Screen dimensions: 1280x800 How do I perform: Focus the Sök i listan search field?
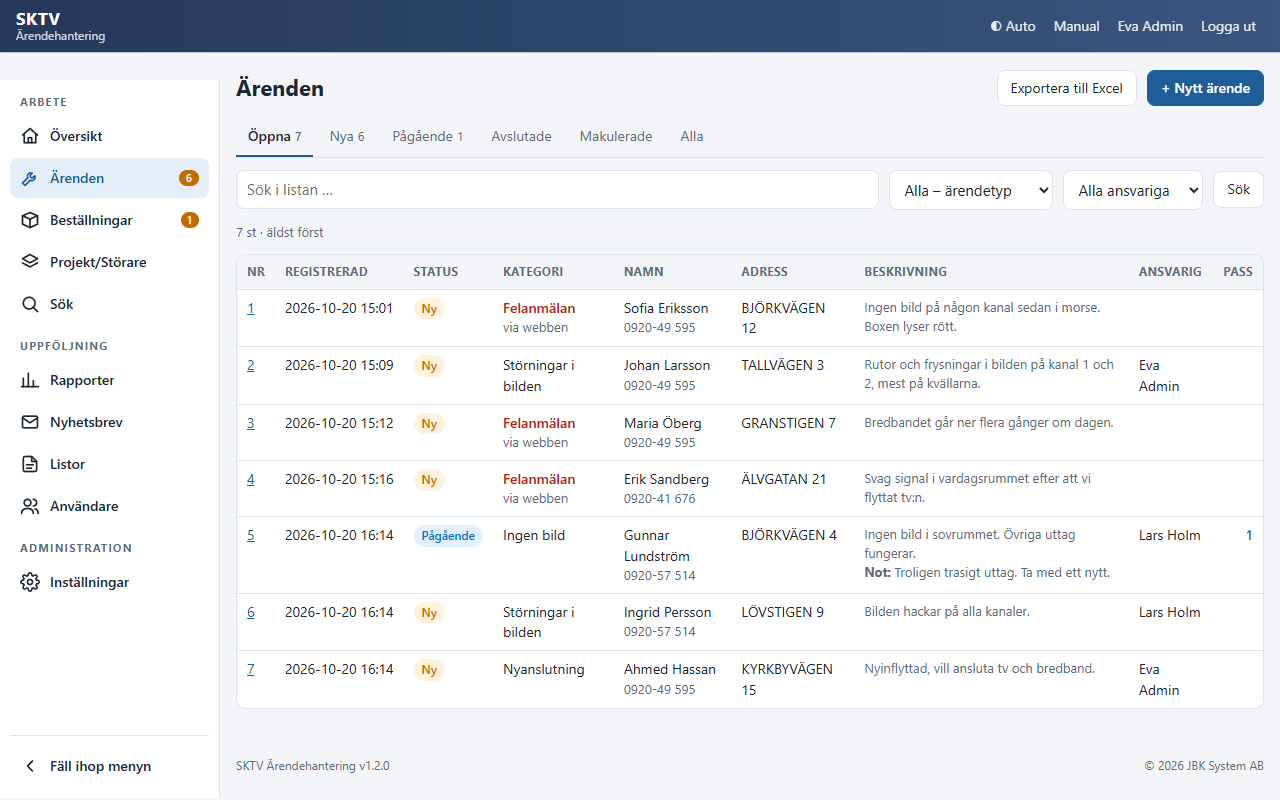[557, 190]
